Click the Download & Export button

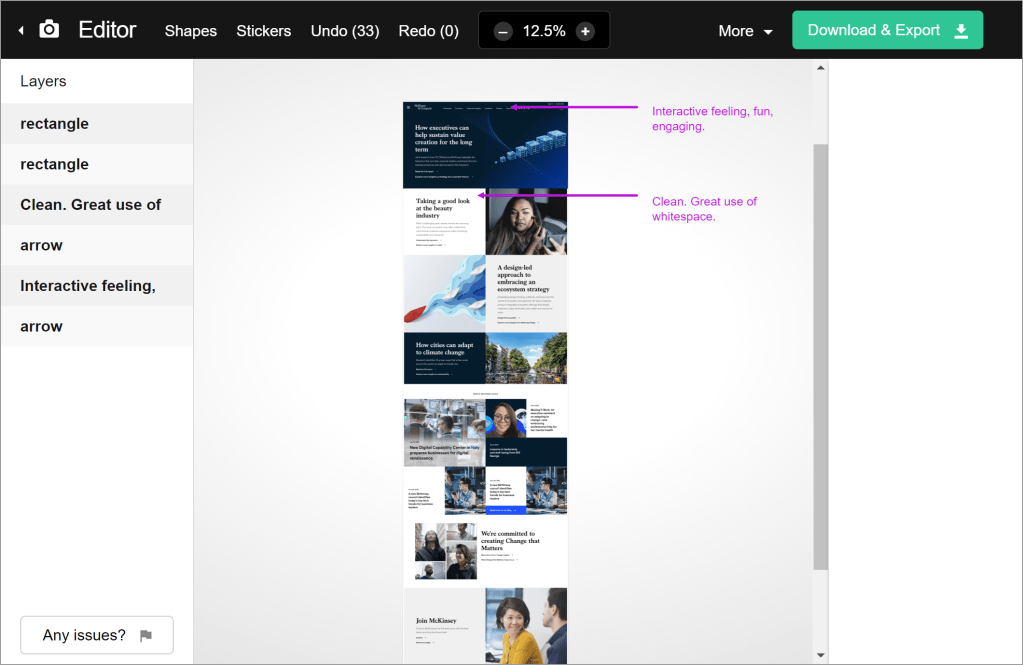click(x=887, y=30)
